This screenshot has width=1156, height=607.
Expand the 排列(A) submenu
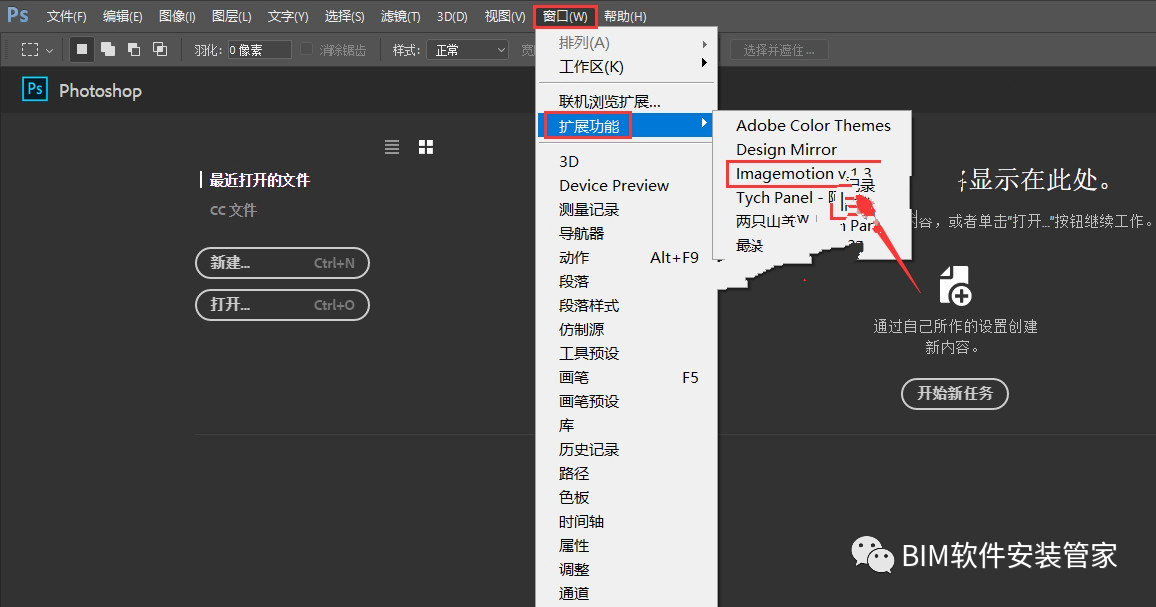point(627,43)
